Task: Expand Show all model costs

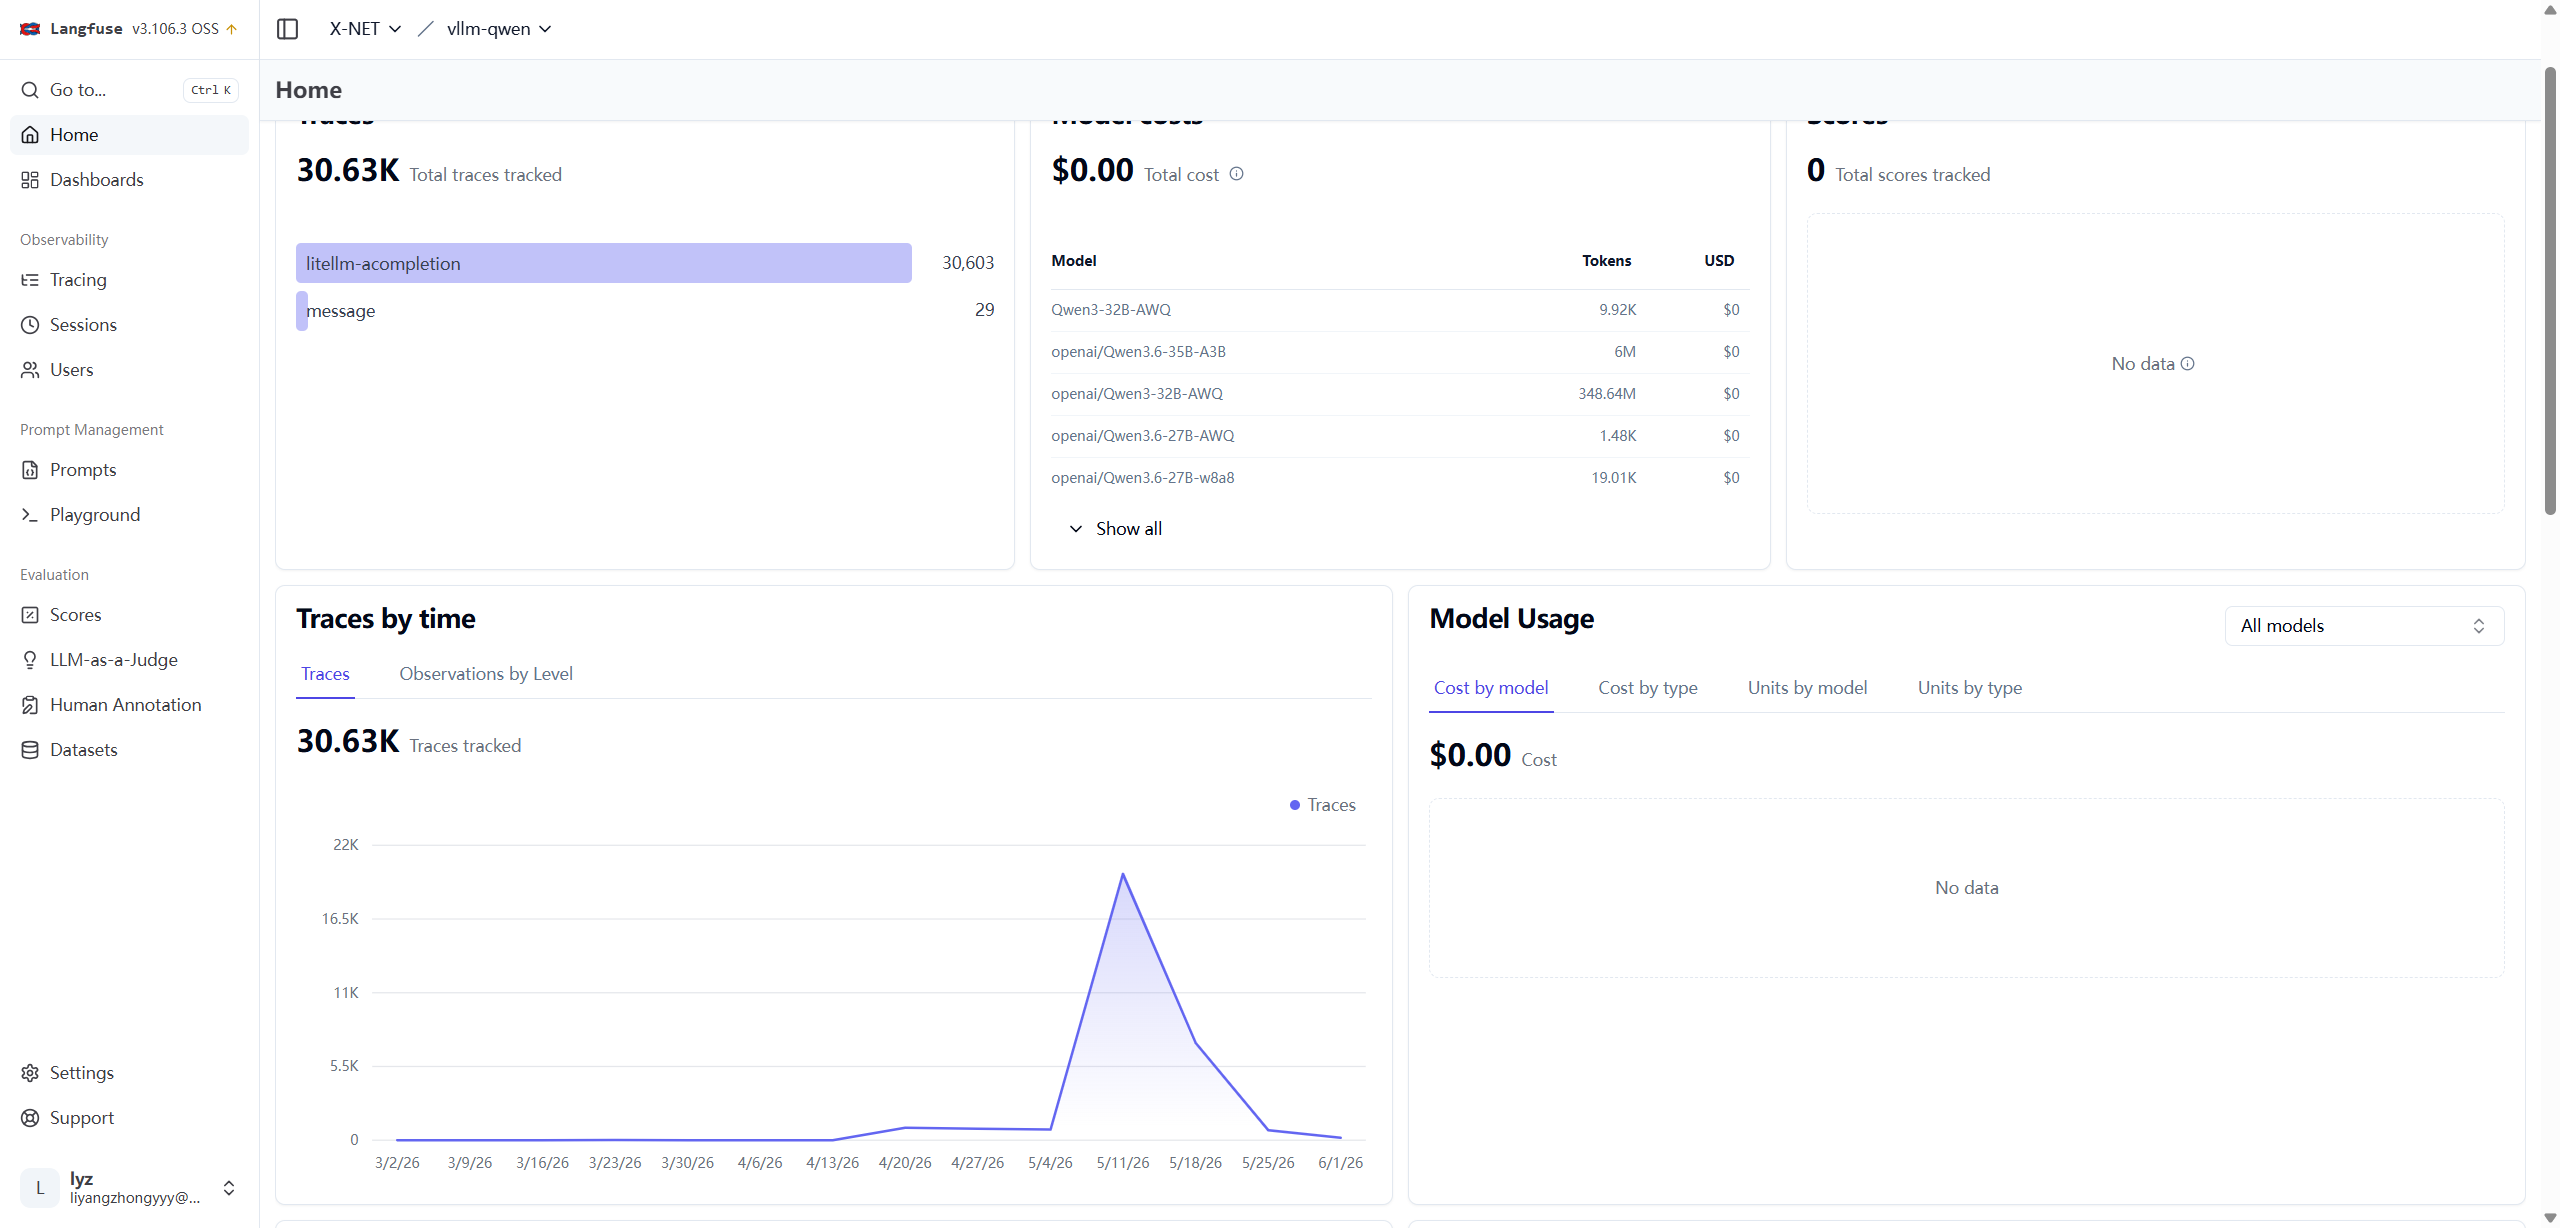Action: tap(1115, 529)
